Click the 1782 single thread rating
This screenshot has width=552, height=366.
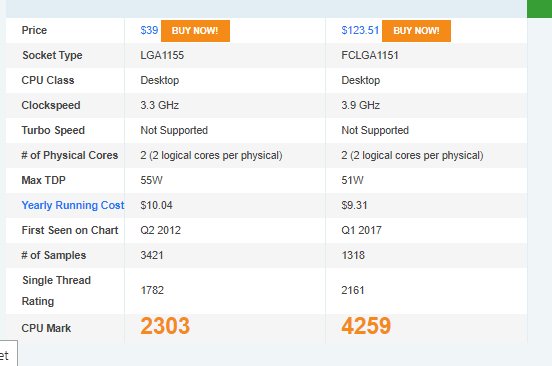[x=152, y=290]
